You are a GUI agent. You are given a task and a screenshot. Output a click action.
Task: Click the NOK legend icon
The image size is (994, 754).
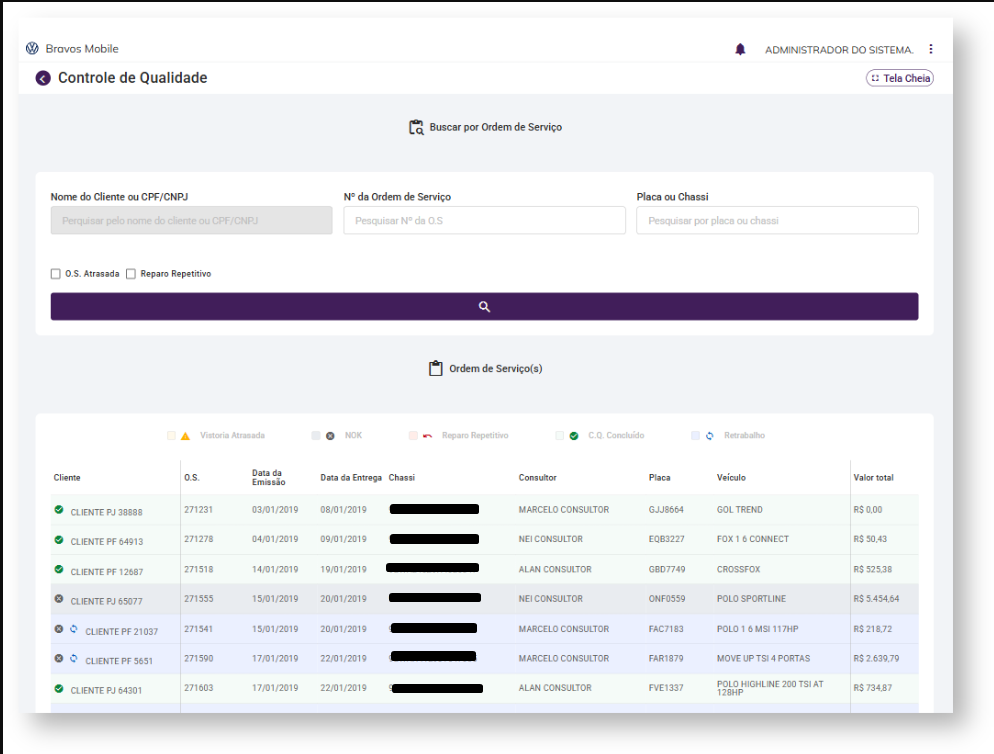[x=330, y=436]
